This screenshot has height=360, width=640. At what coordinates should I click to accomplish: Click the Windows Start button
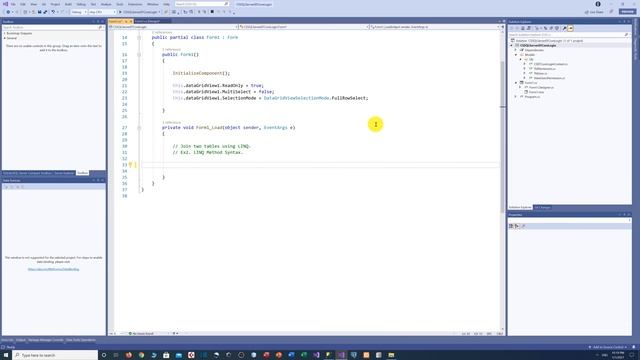[6, 355]
